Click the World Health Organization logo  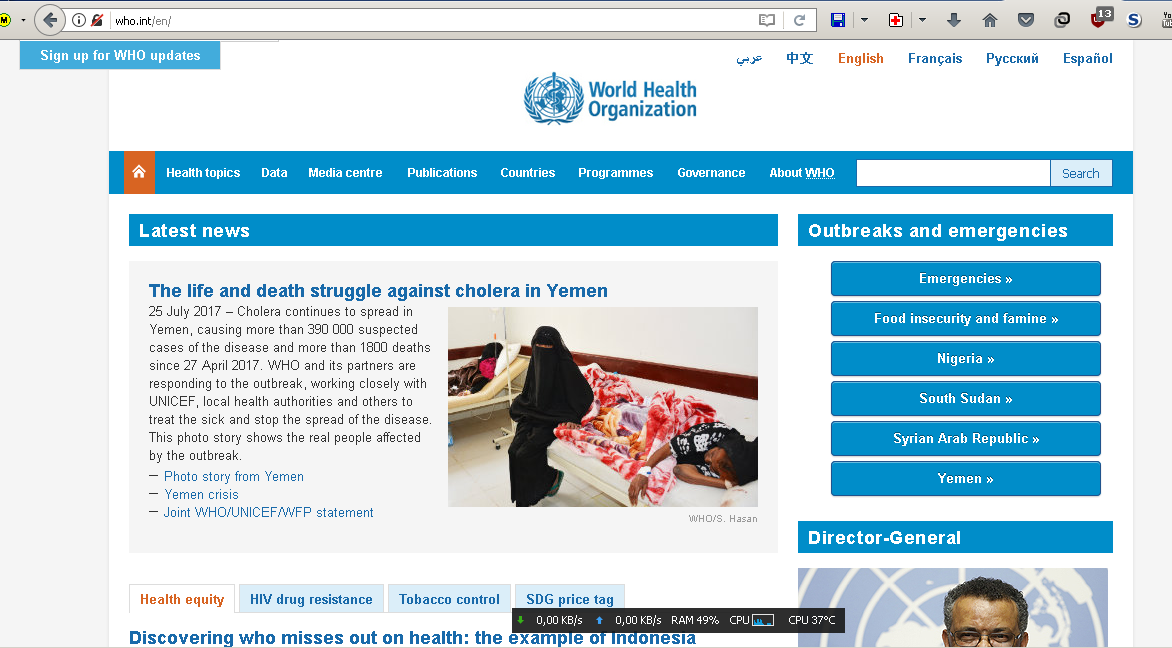pyautogui.click(x=610, y=99)
